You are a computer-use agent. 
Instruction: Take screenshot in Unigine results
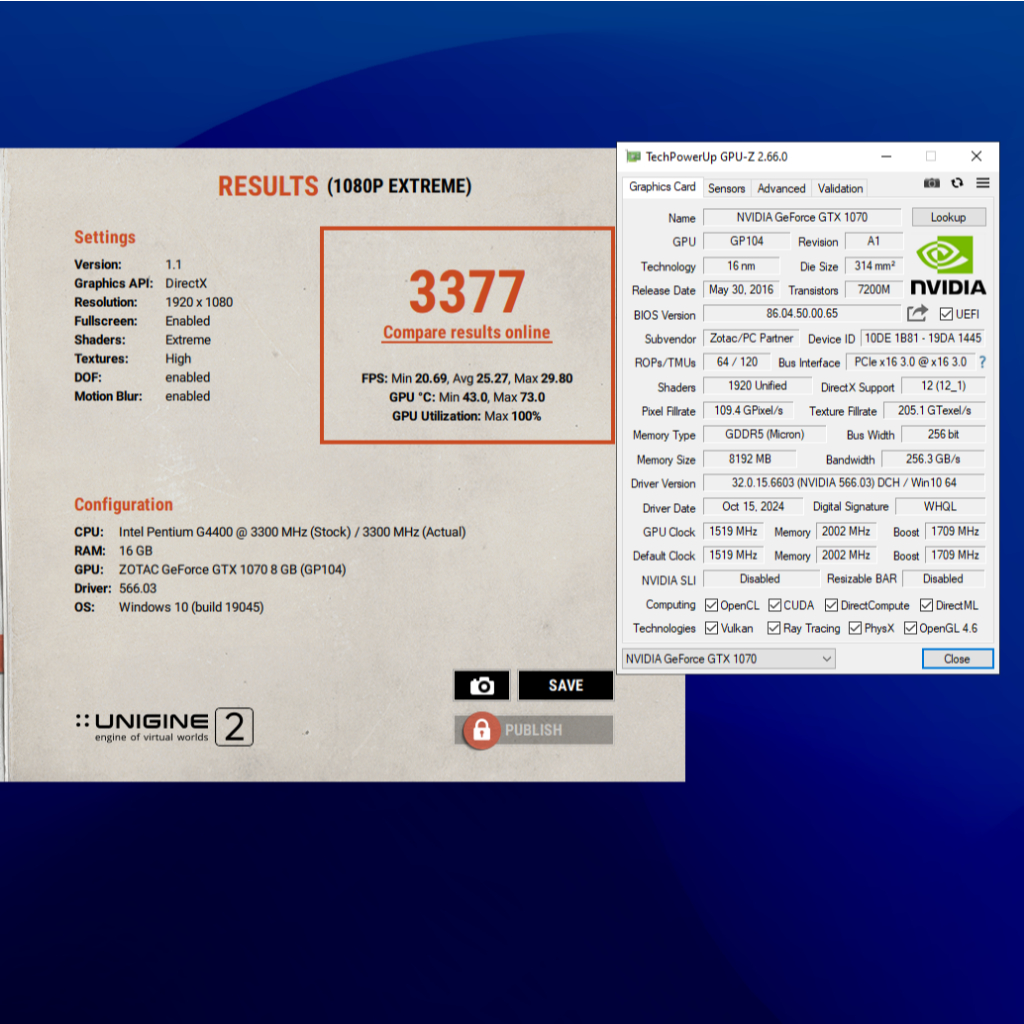(481, 686)
